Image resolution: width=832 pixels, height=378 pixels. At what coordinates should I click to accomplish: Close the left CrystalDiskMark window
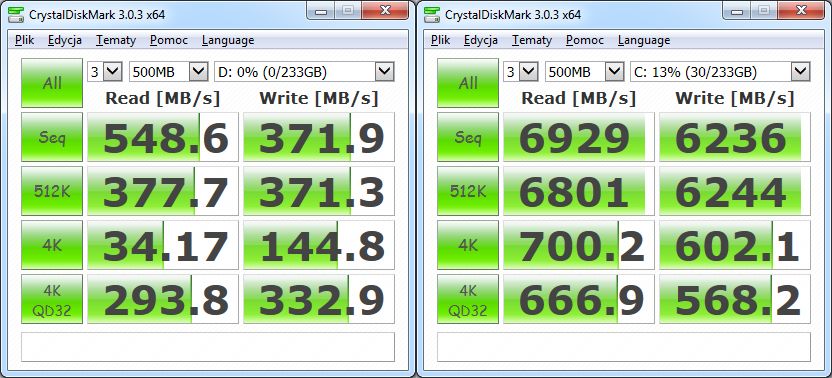tap(386, 10)
